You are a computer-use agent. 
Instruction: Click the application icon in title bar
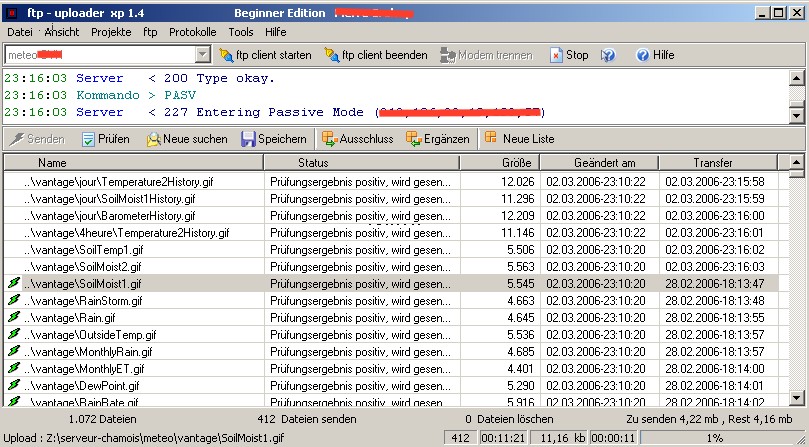pyautogui.click(x=11, y=13)
